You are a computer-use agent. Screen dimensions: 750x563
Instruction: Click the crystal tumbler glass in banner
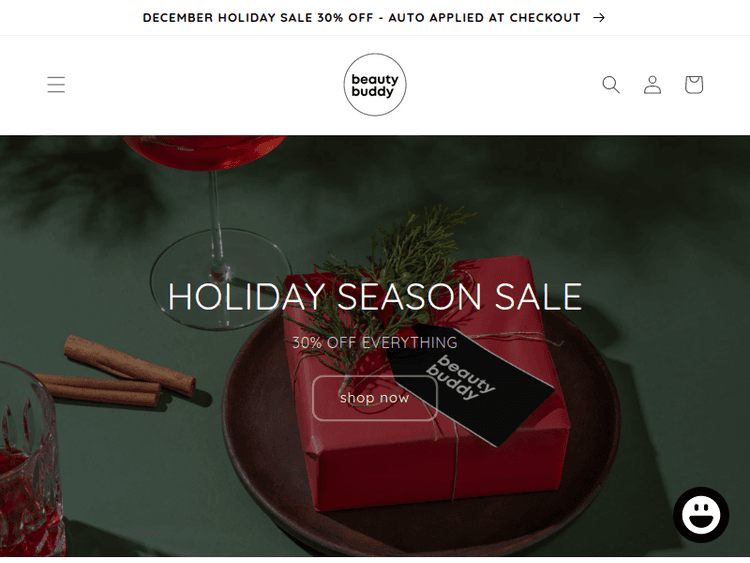tap(30, 459)
